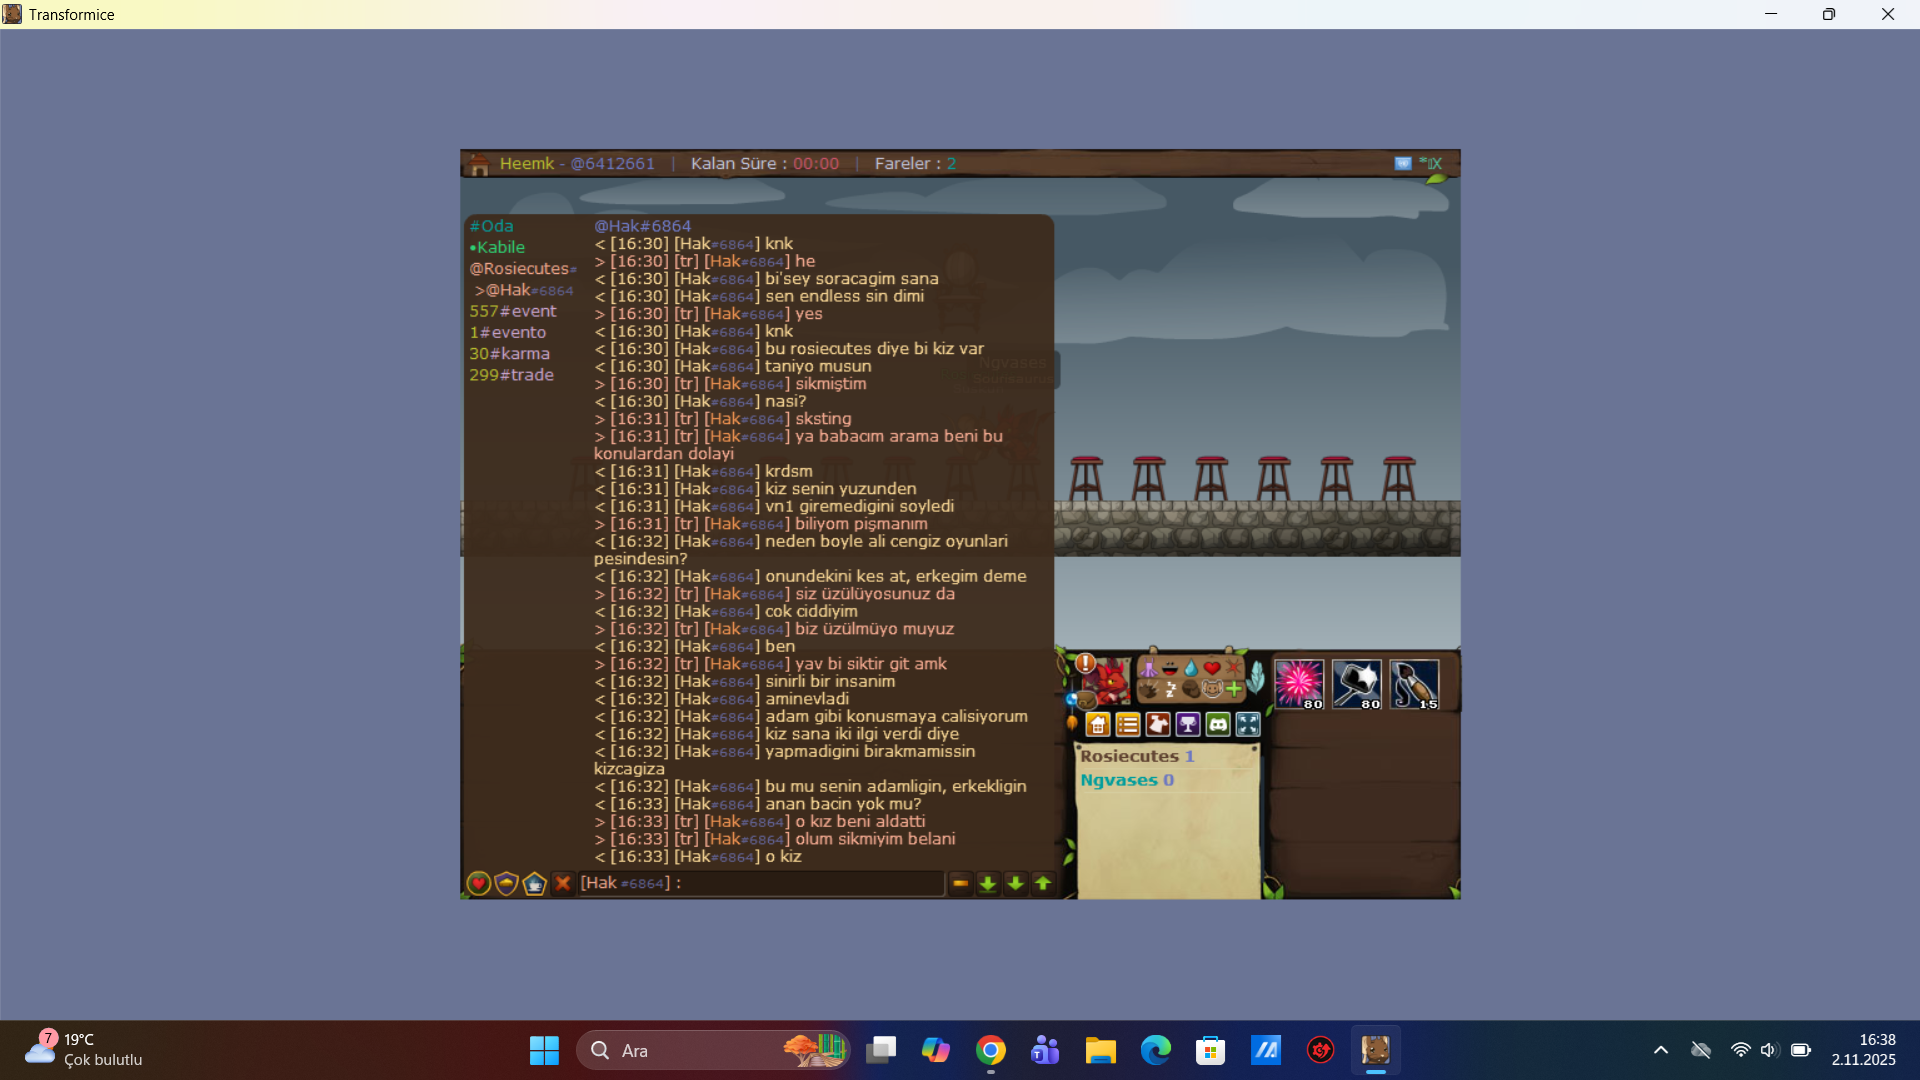The width and height of the screenshot is (1920, 1080).
Task: Open the 30#karma channel tab
Action: point(510,354)
